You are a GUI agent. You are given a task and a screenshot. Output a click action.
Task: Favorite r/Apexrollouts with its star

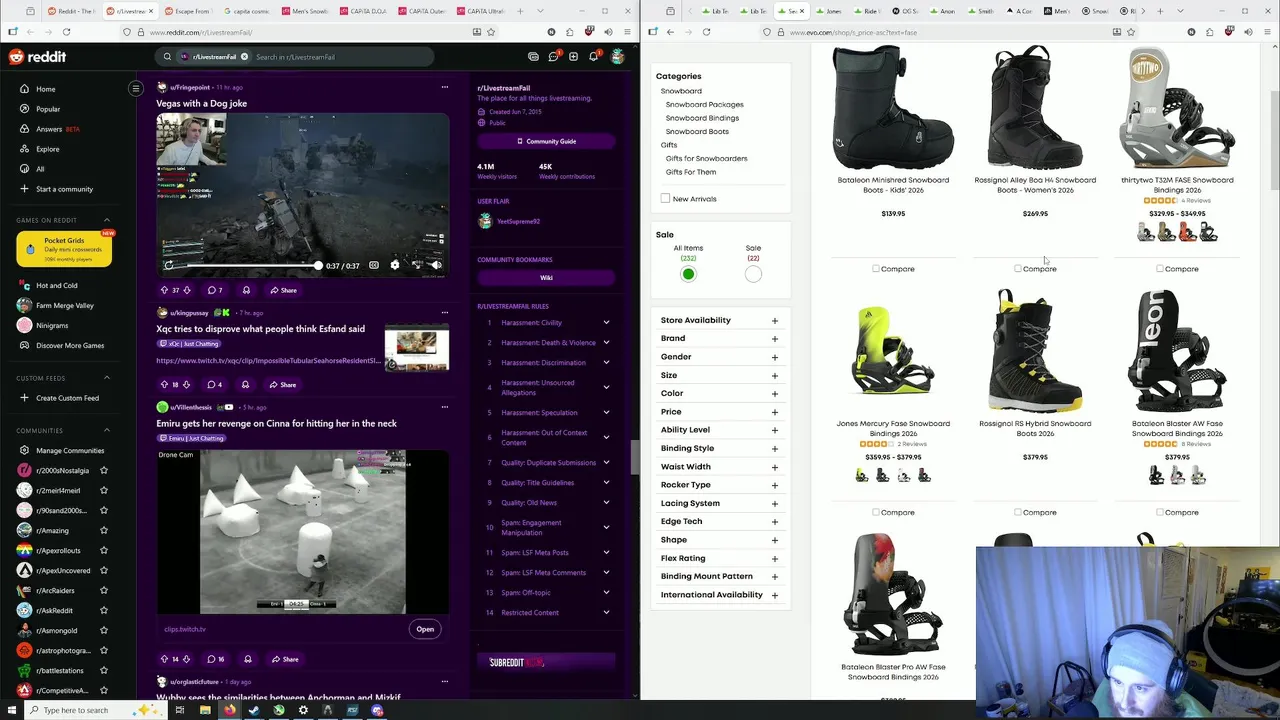pyautogui.click(x=104, y=551)
